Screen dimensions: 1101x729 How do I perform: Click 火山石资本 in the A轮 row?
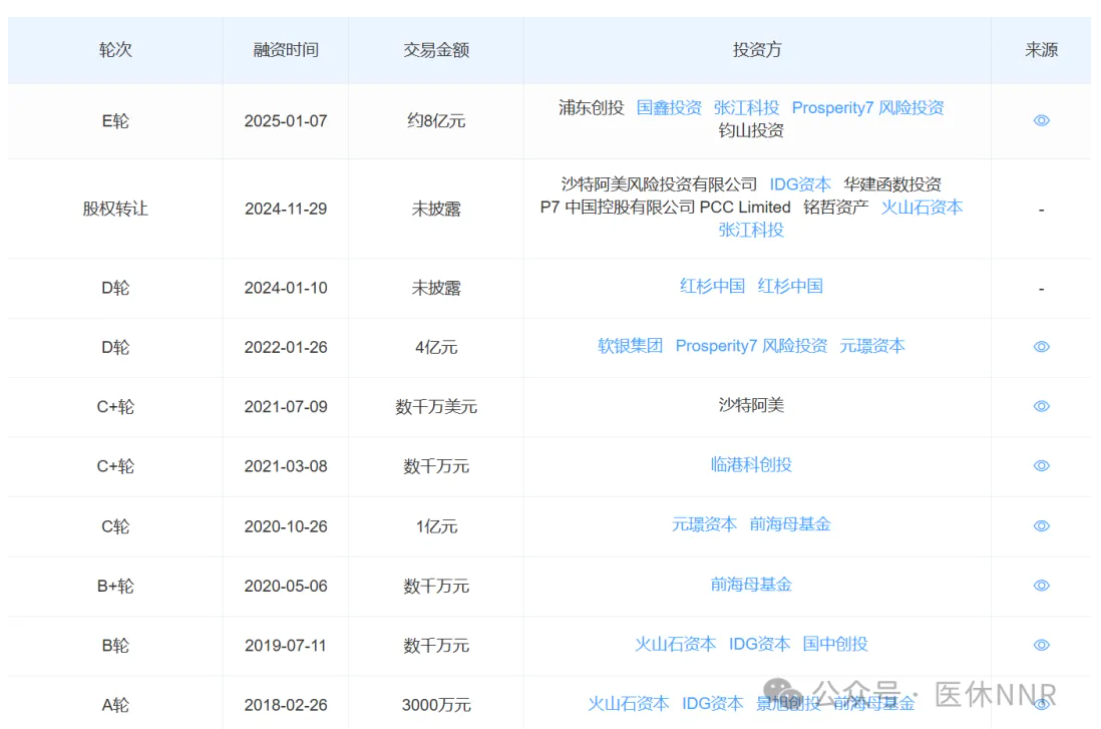[628, 704]
